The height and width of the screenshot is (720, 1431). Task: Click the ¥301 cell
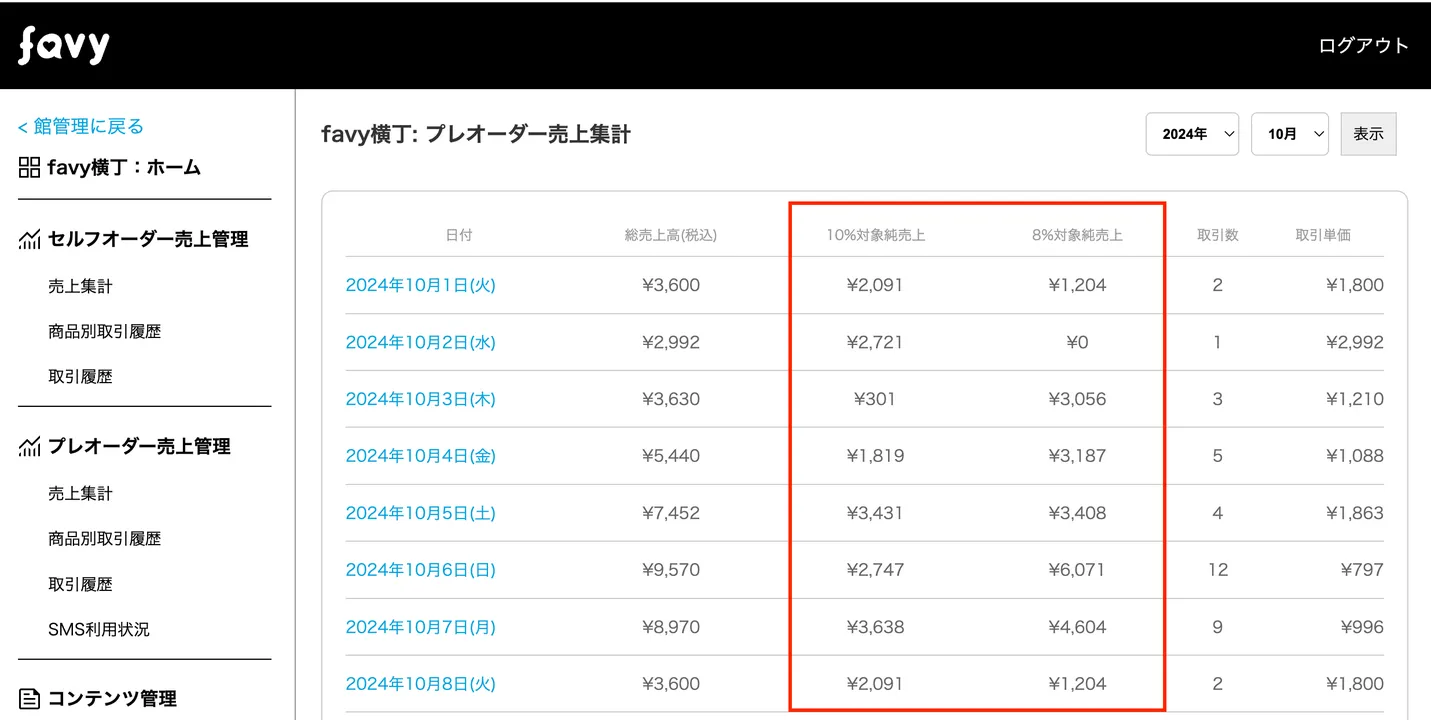click(x=875, y=399)
